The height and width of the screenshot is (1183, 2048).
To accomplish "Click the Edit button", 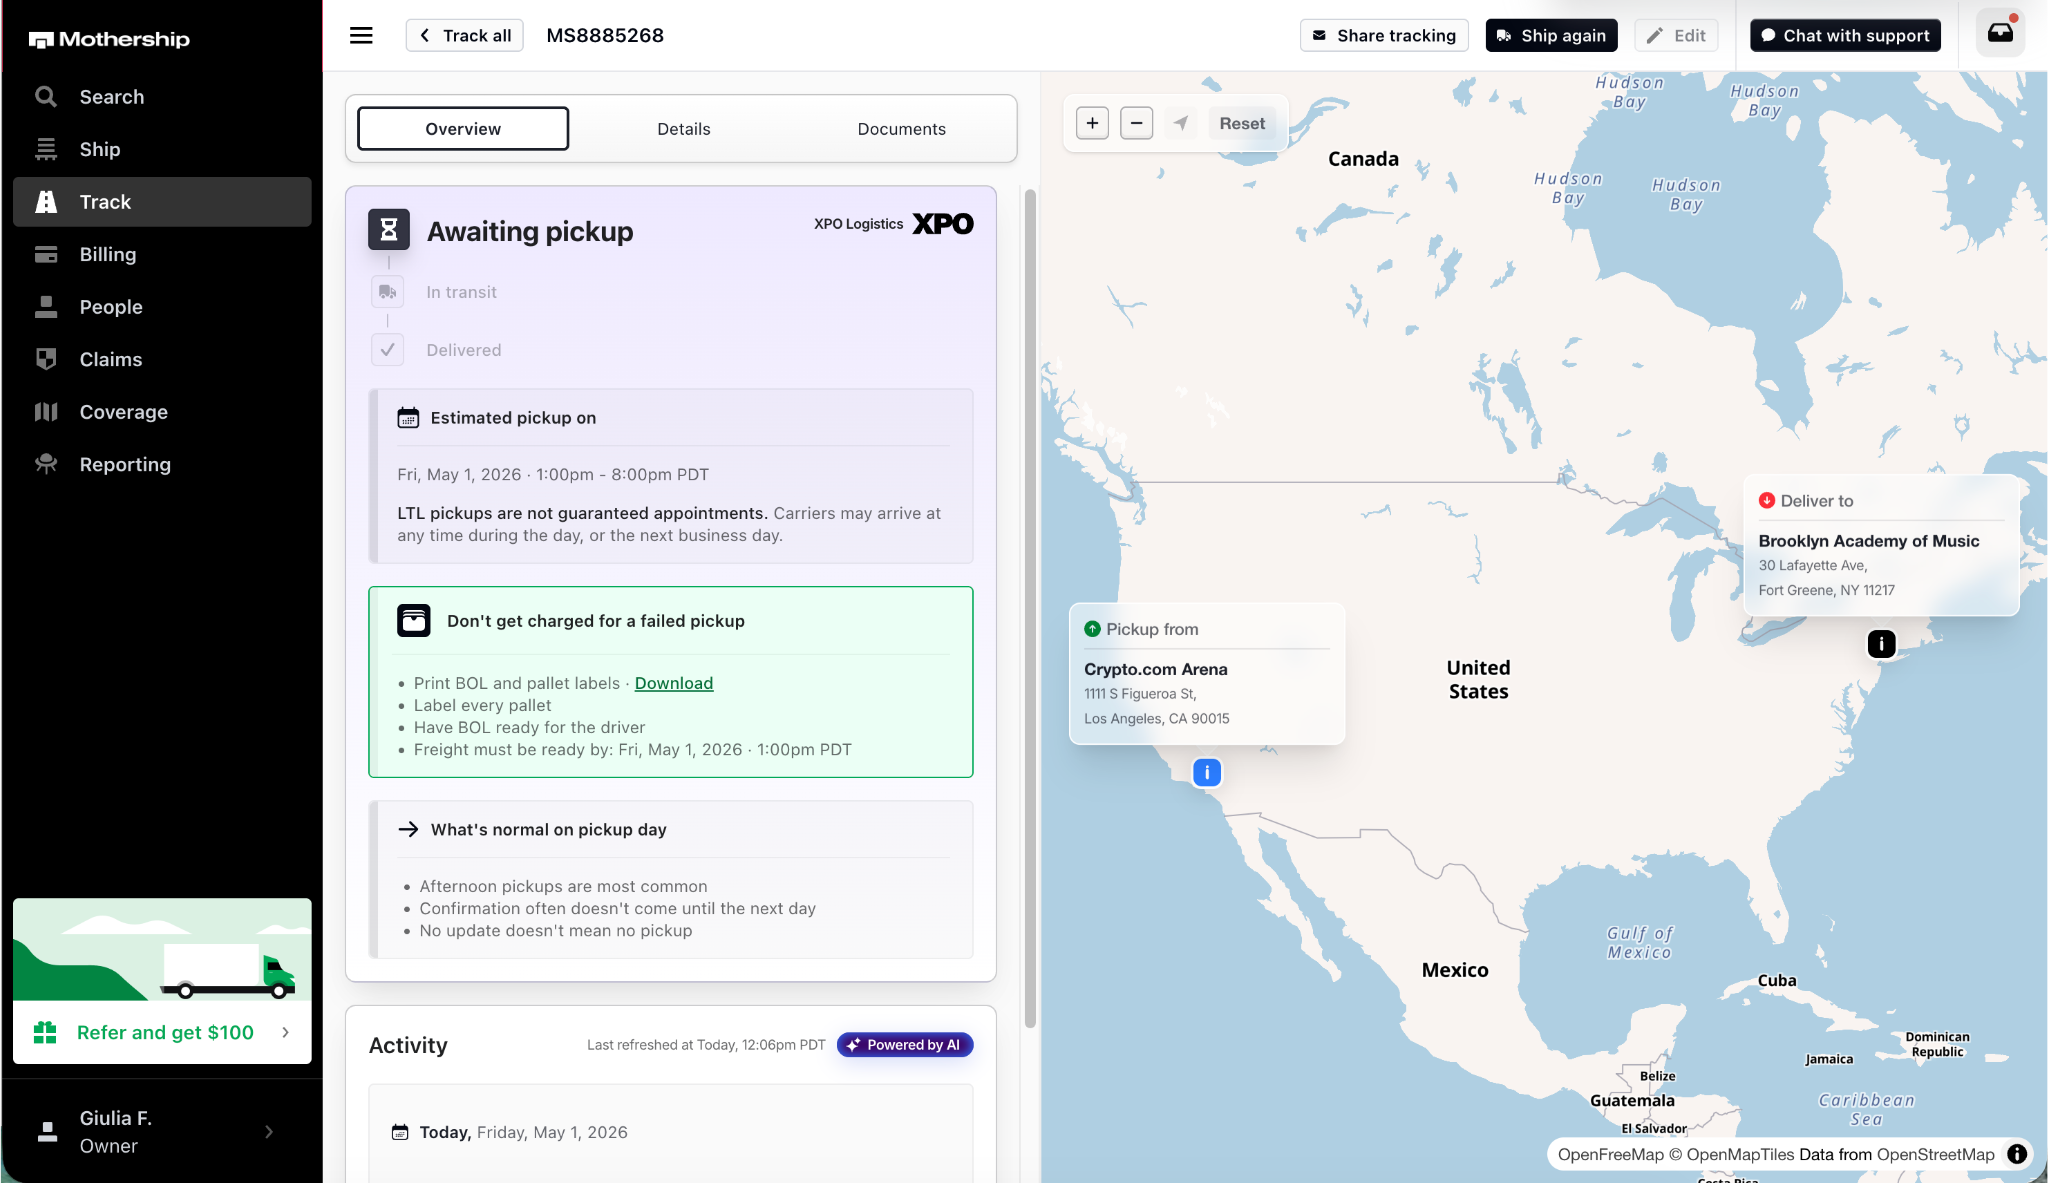I will tap(1676, 36).
